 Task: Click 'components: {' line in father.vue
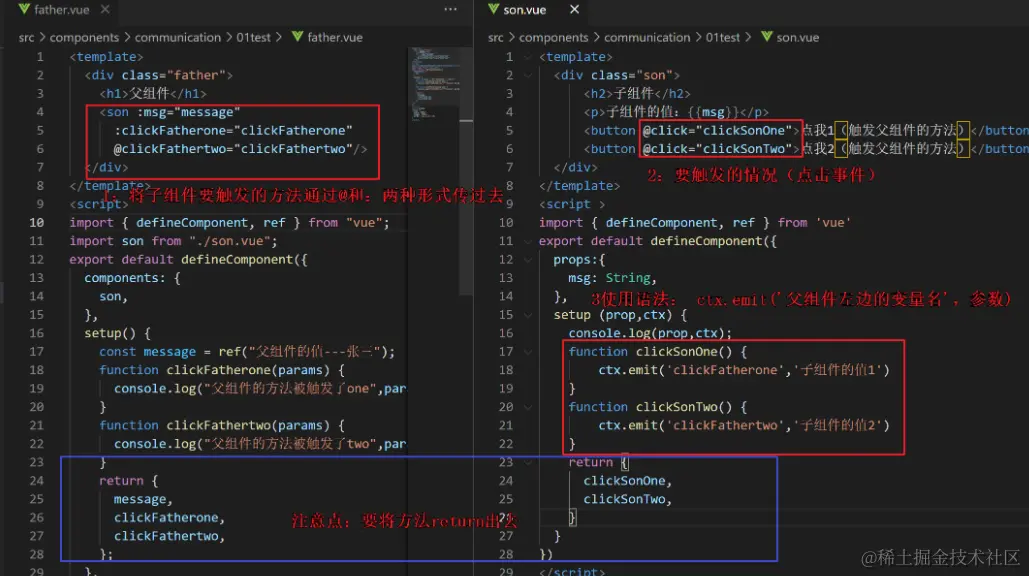[132, 278]
